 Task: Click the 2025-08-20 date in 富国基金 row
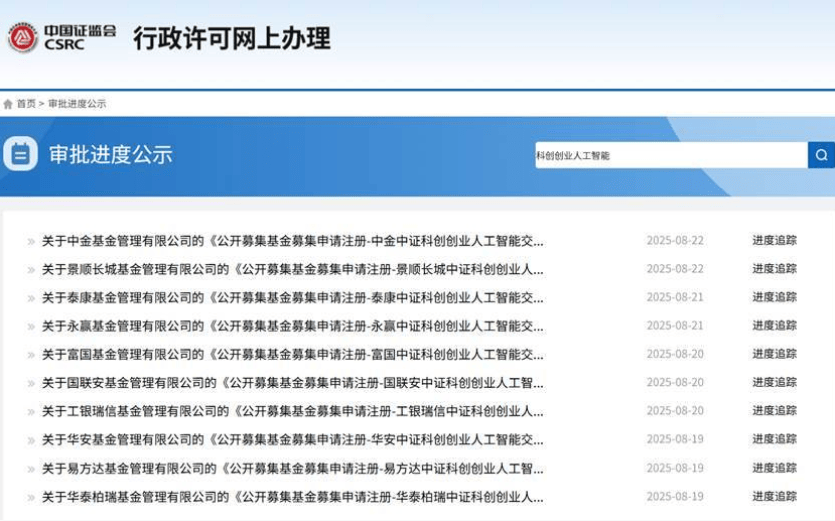[675, 354]
